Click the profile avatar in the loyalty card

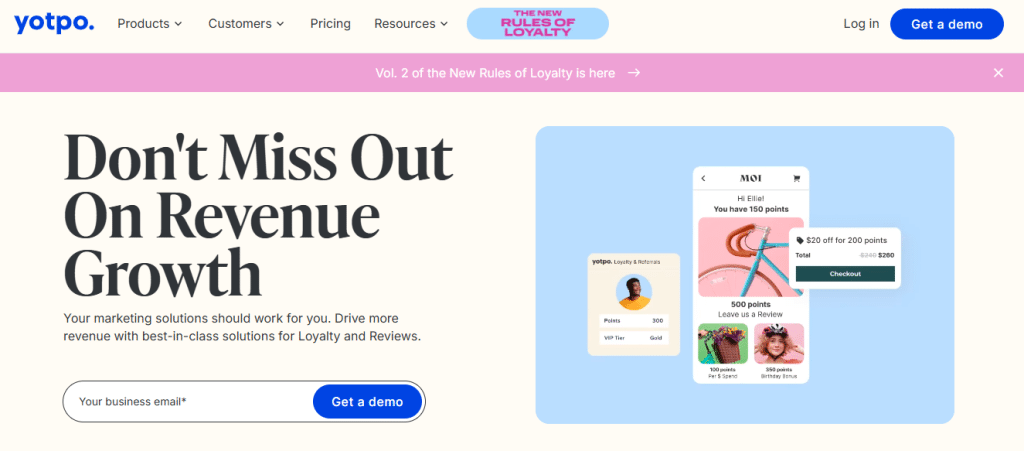tap(633, 292)
